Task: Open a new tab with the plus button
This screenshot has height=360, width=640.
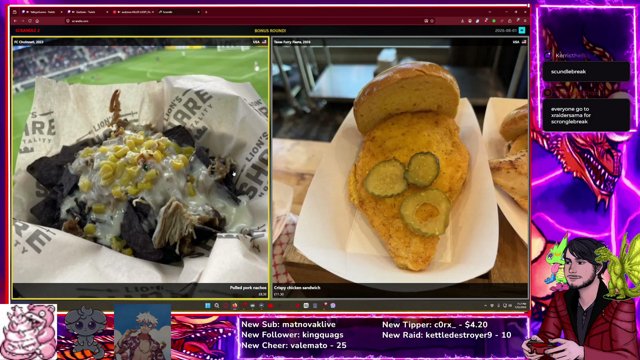Action: pyautogui.click(x=206, y=12)
